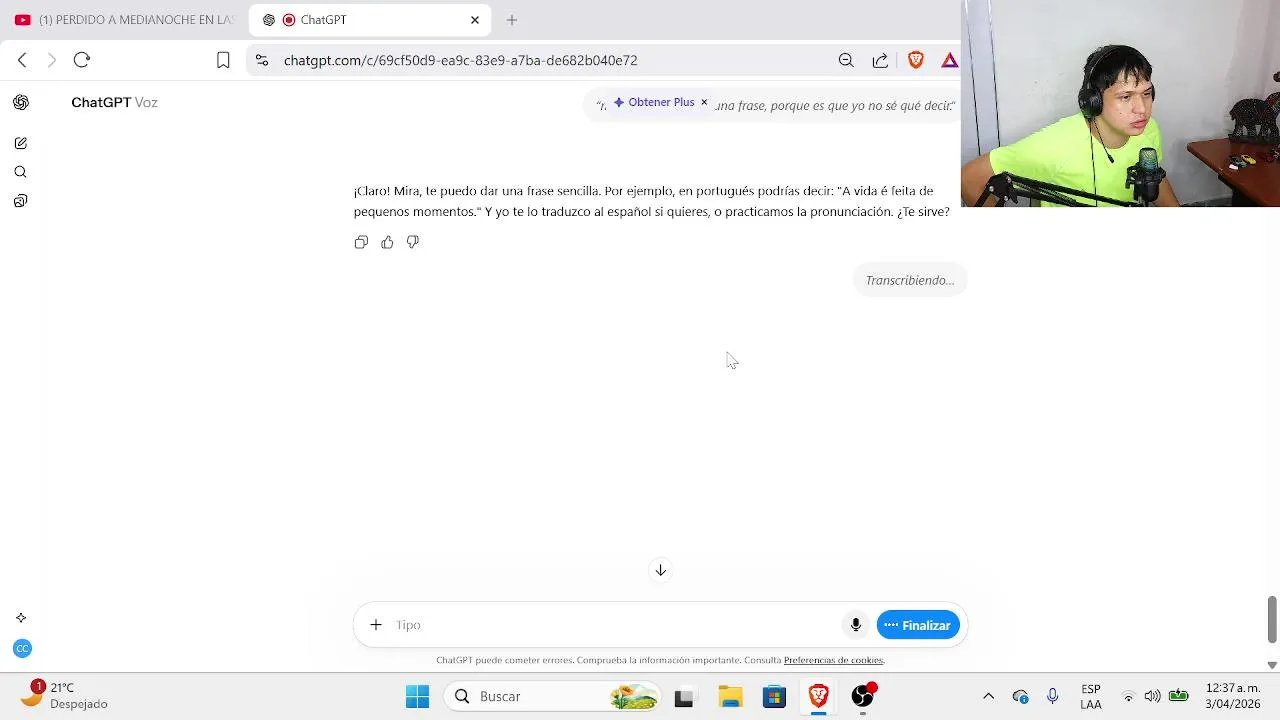Viewport: 1280px width, 720px height.
Task: Open Brave Shields lion icon
Action: [915, 60]
